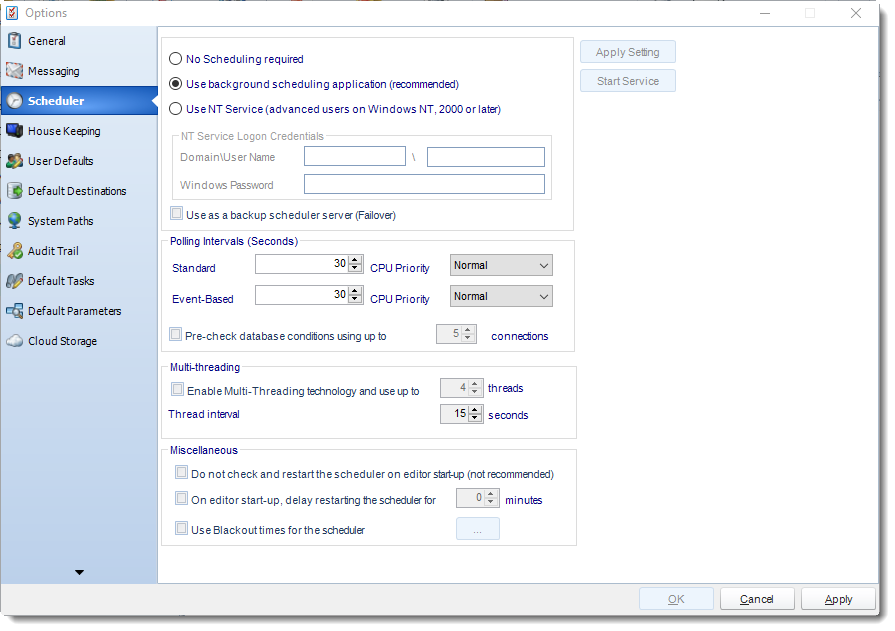
Task: Toggle delay restarting the scheduler checkbox
Action: point(182,498)
